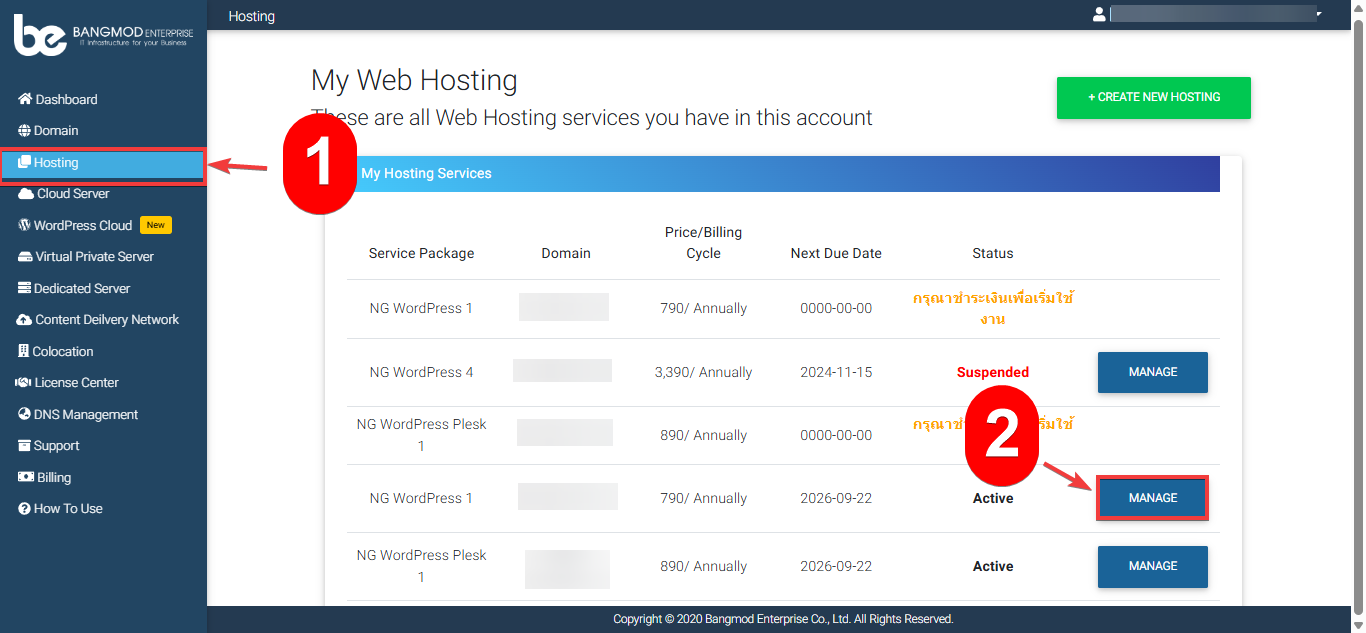Manage the active NG WordPress 1 hosting

coord(1152,498)
